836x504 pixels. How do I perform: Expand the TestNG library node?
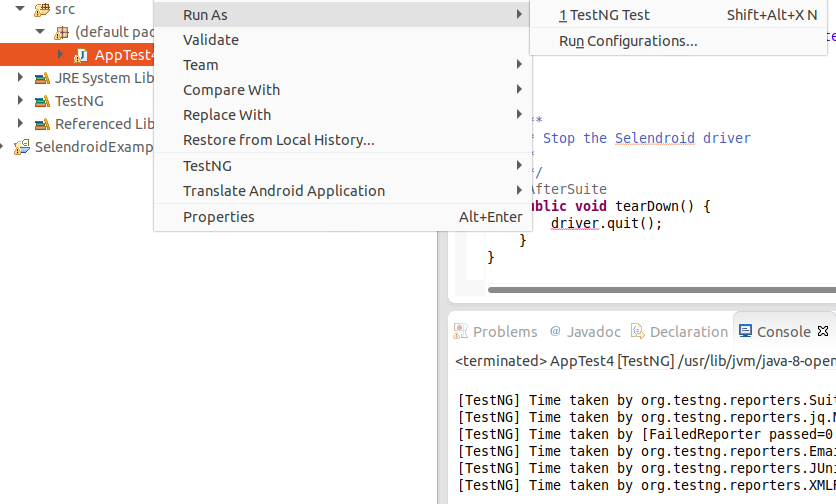tap(20, 100)
